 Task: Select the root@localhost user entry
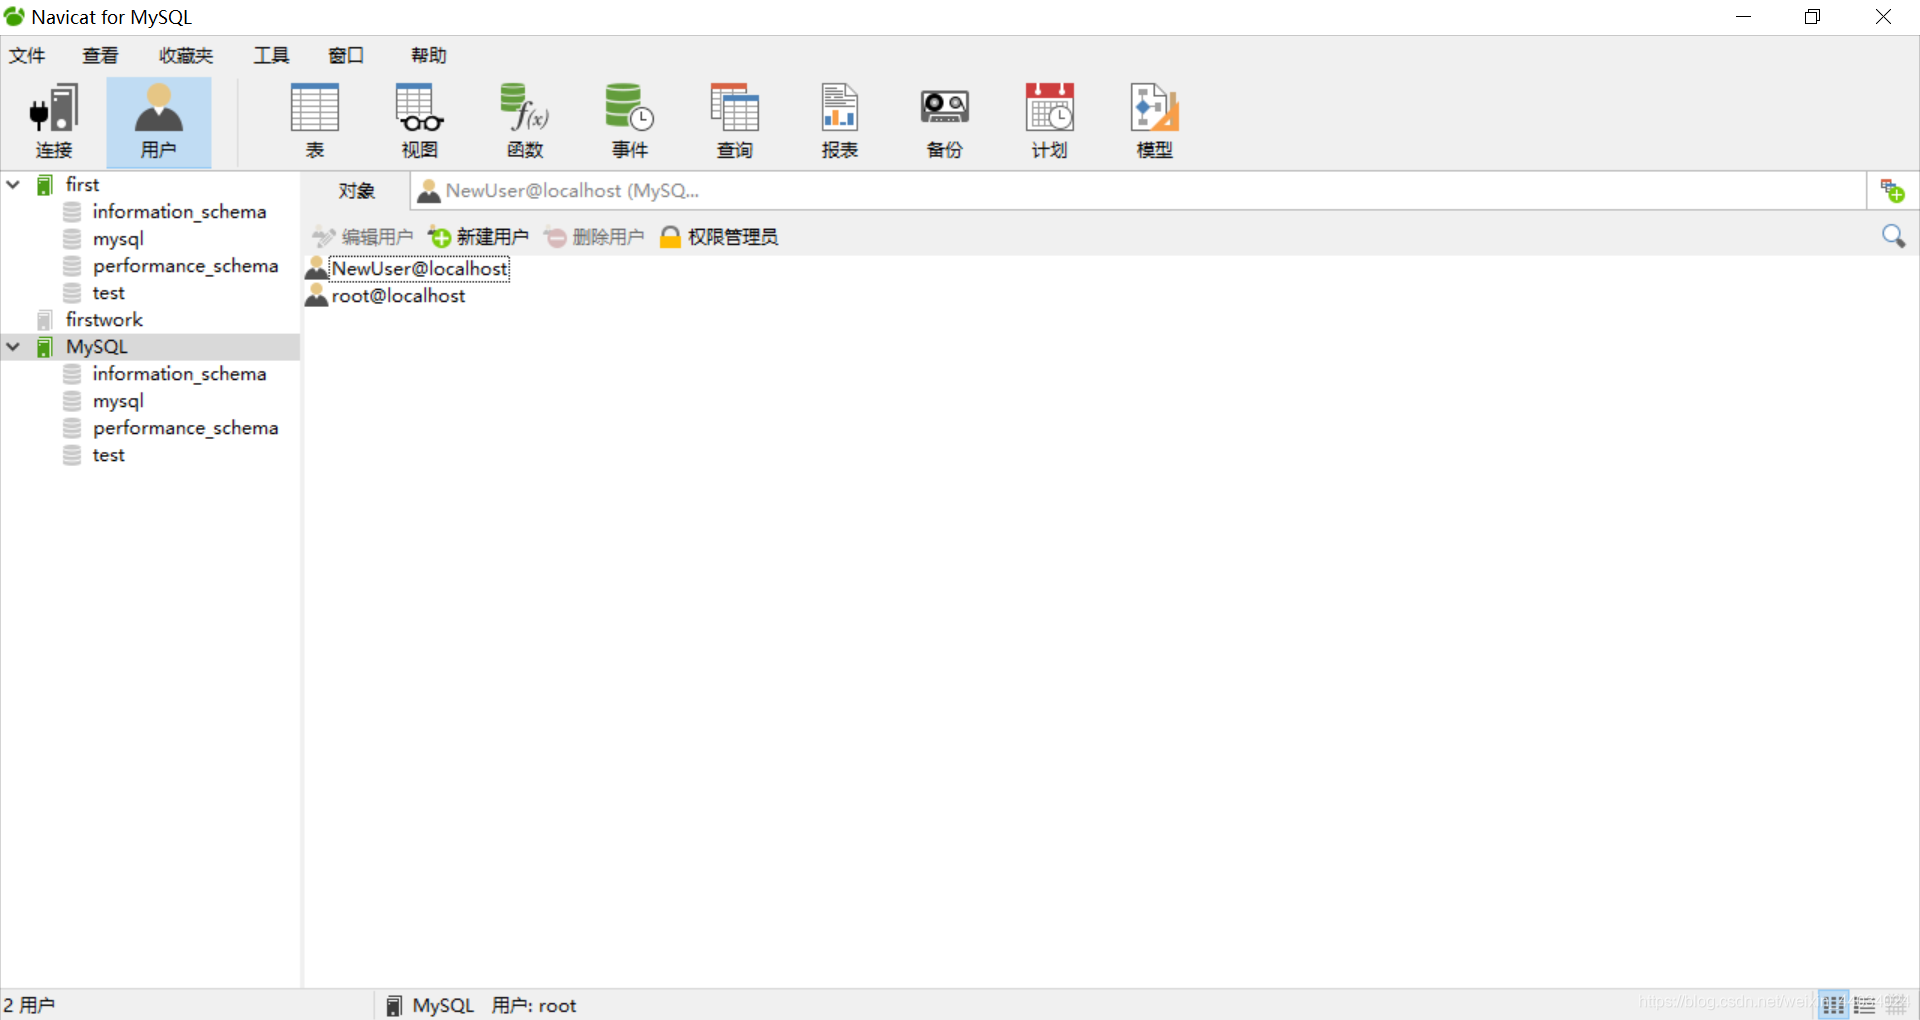click(398, 296)
